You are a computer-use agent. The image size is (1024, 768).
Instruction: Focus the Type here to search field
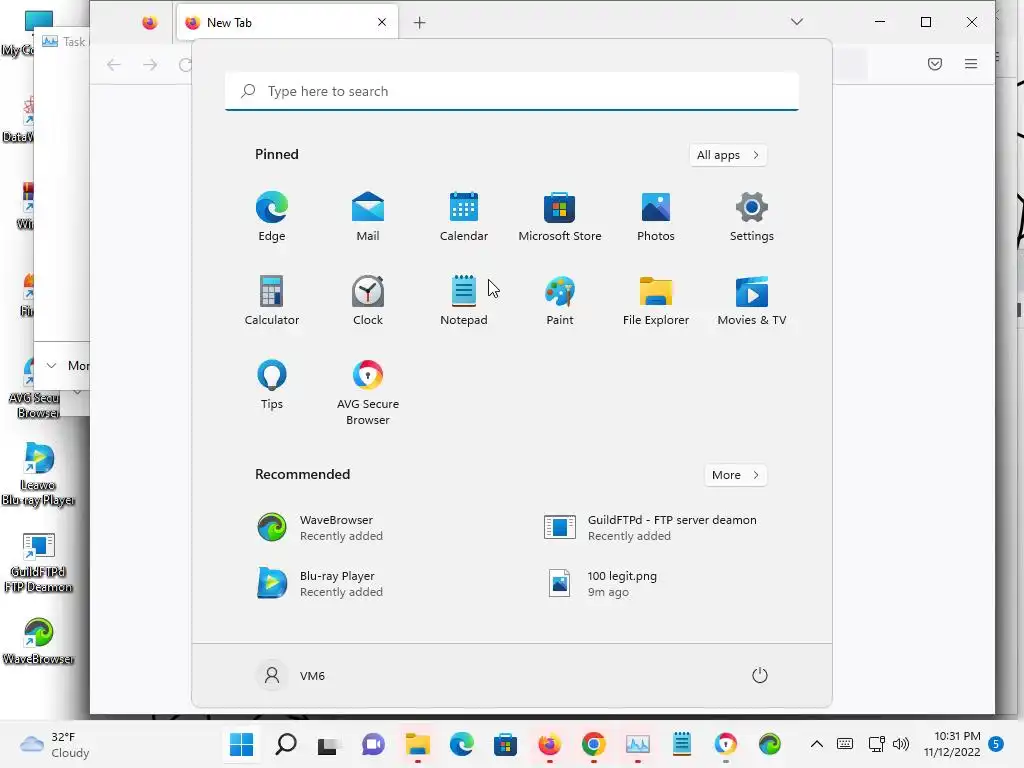[512, 91]
